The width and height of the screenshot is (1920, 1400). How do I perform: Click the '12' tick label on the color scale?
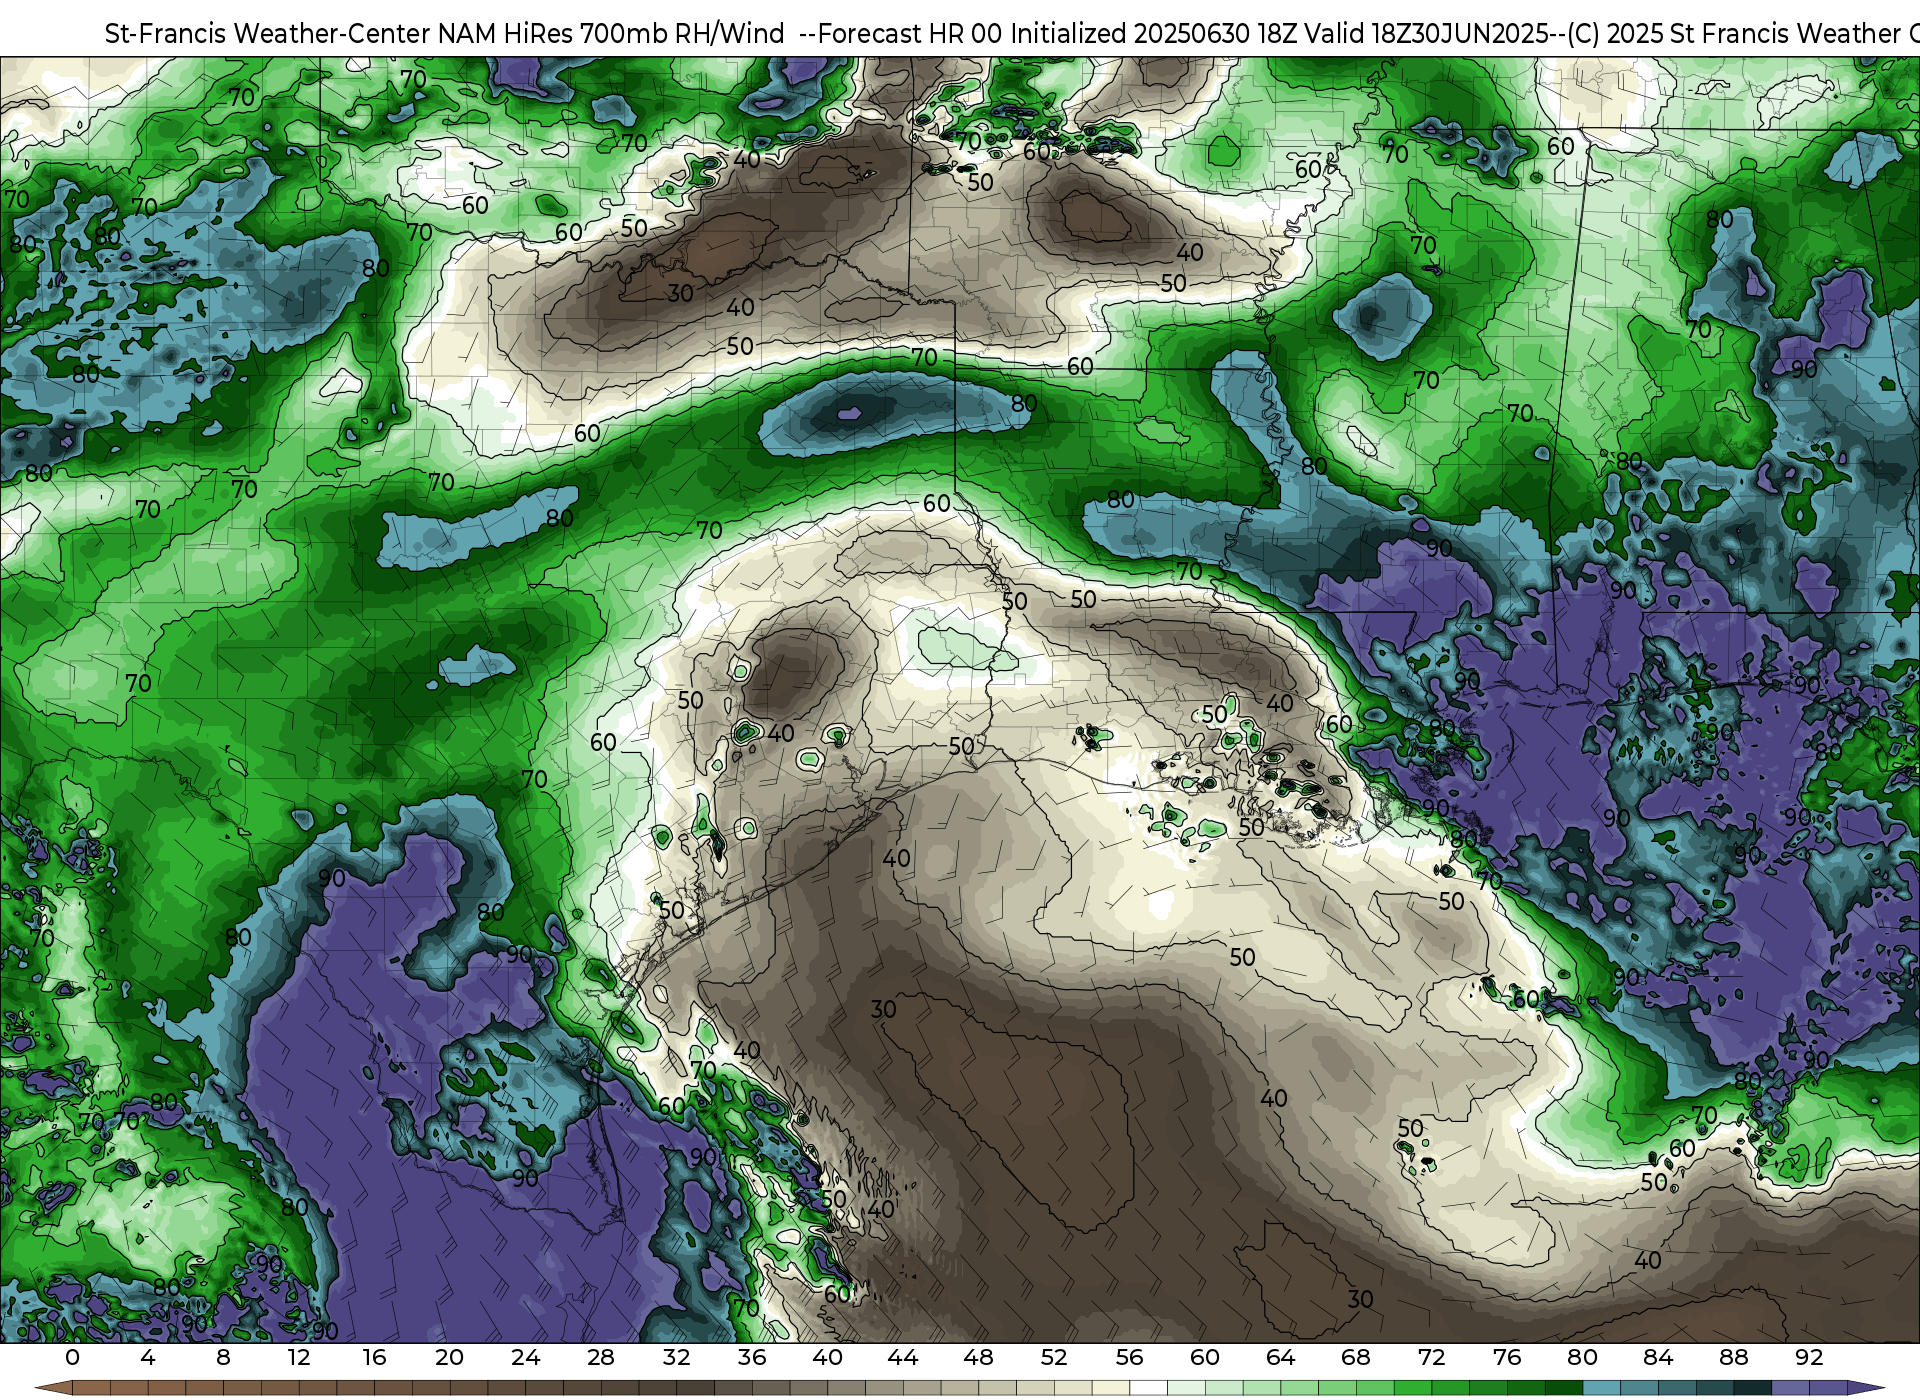[299, 1357]
